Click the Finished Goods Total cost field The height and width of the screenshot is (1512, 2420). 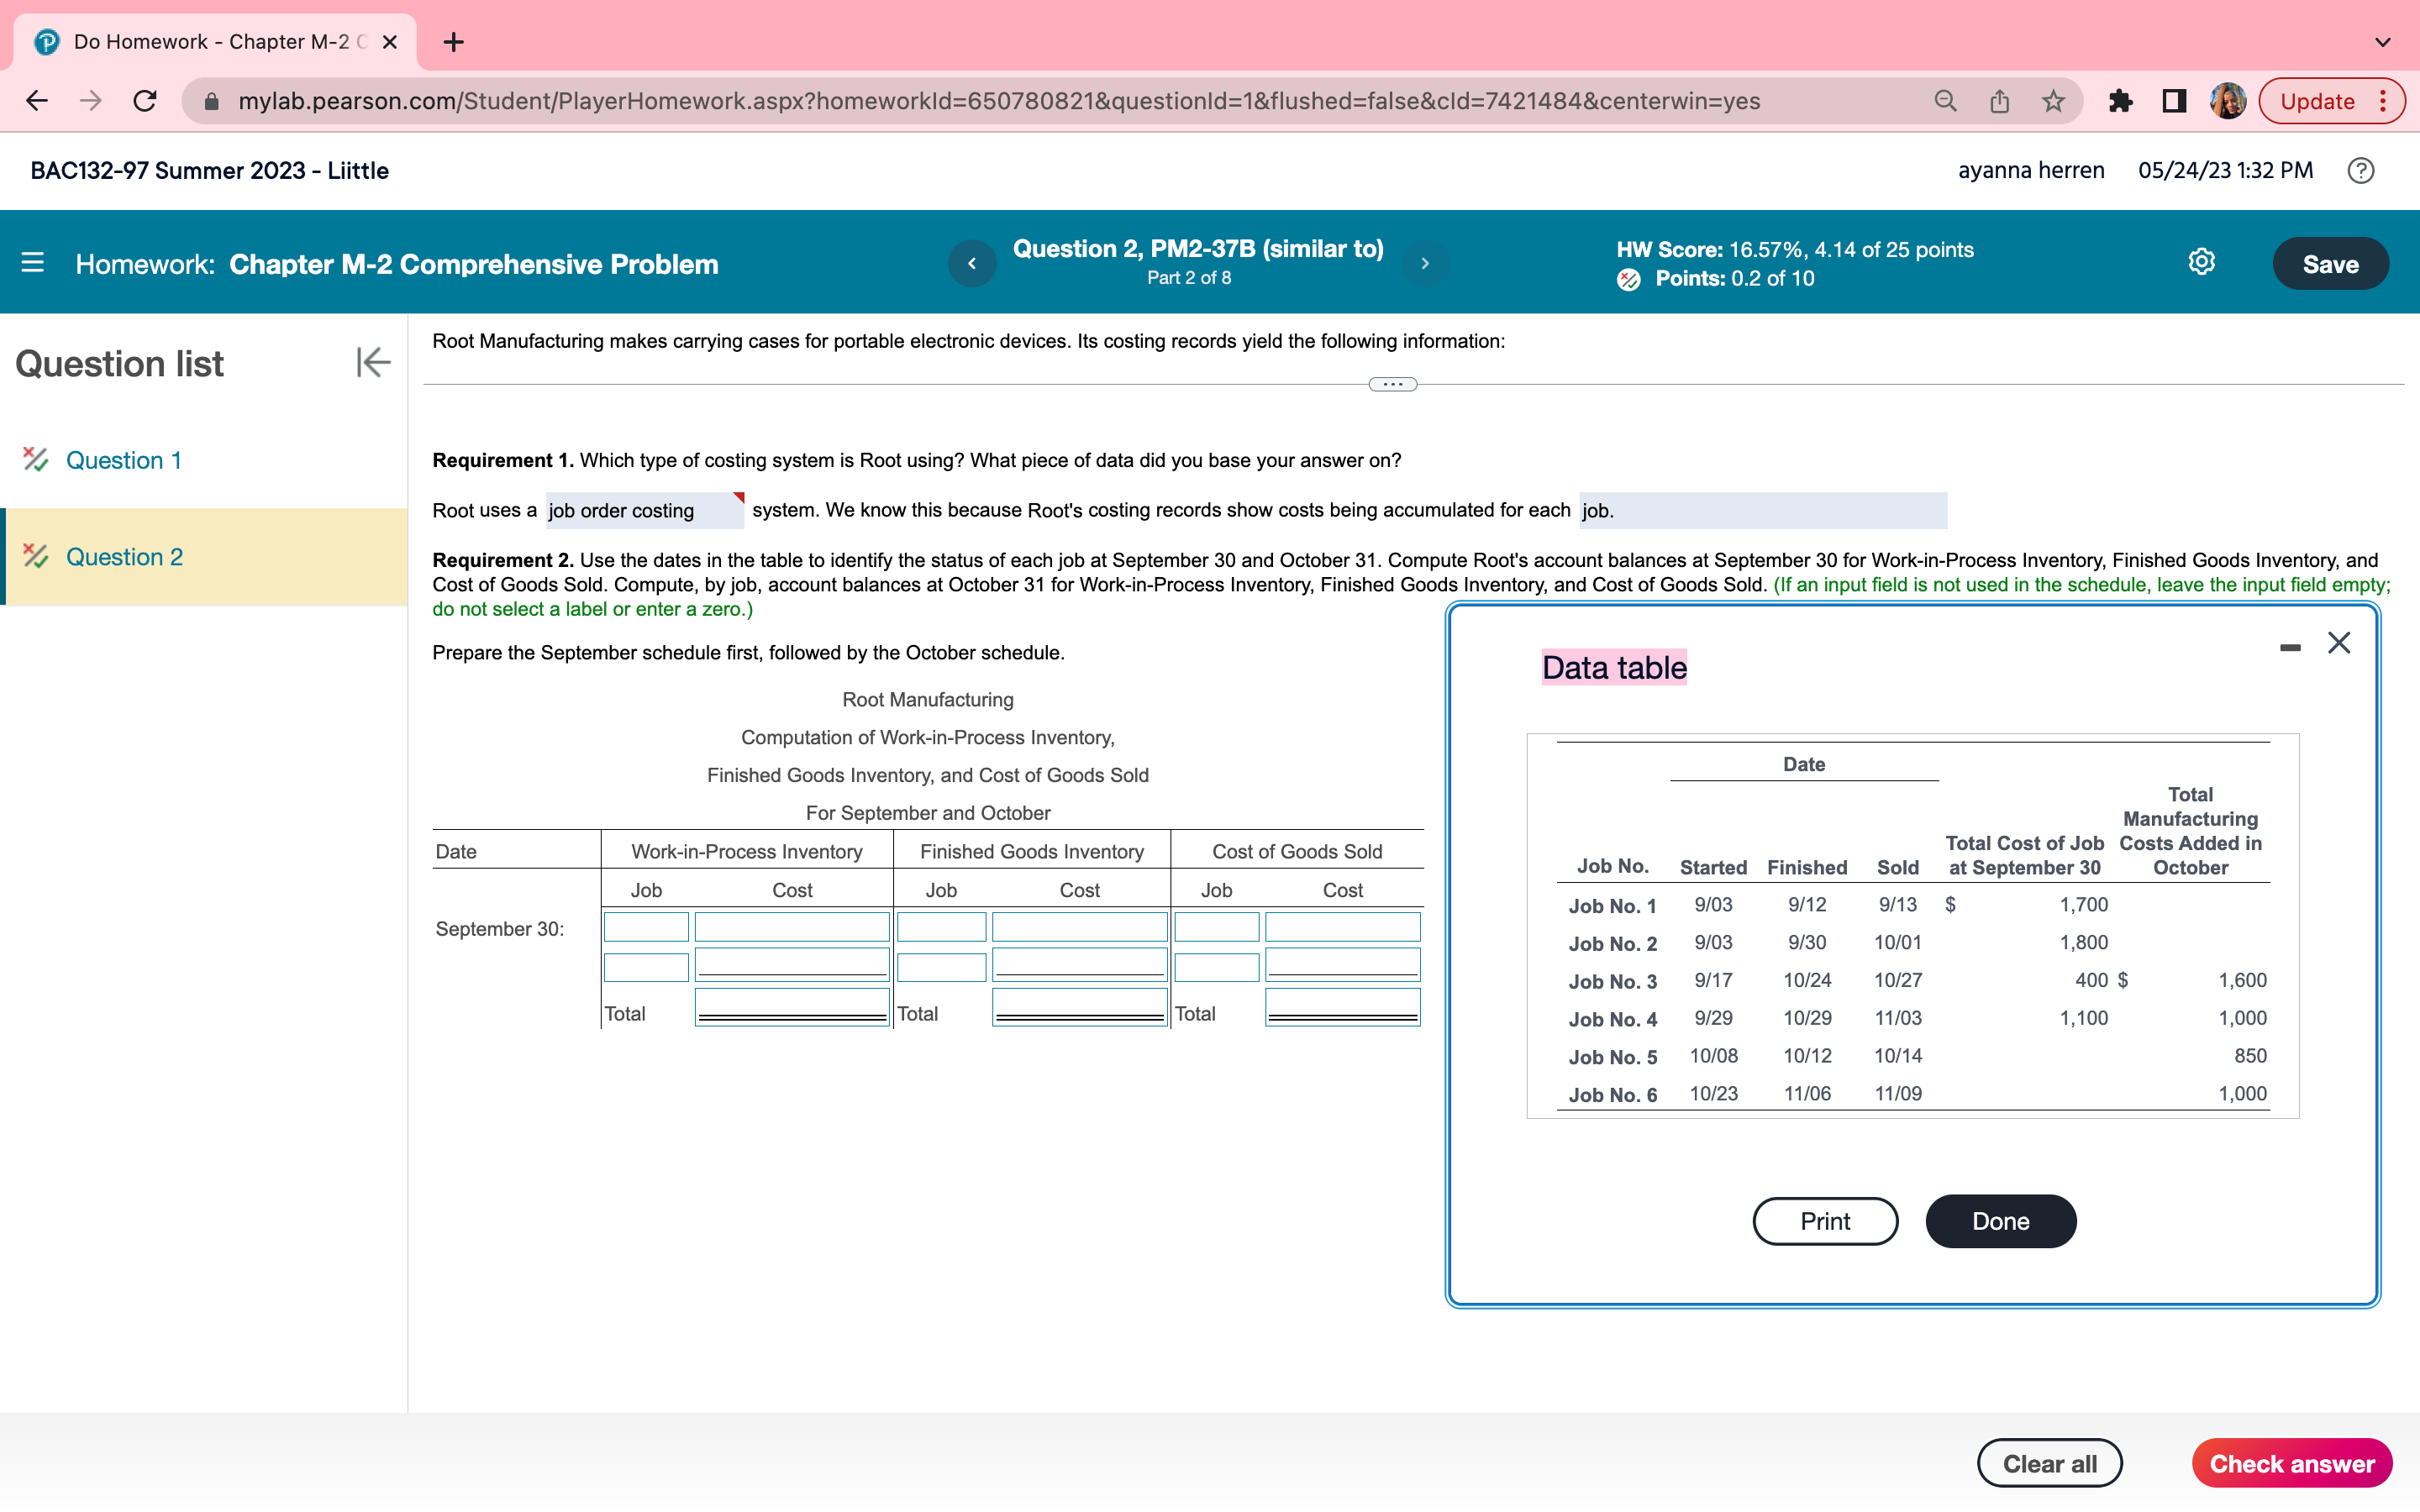[x=1079, y=1006]
